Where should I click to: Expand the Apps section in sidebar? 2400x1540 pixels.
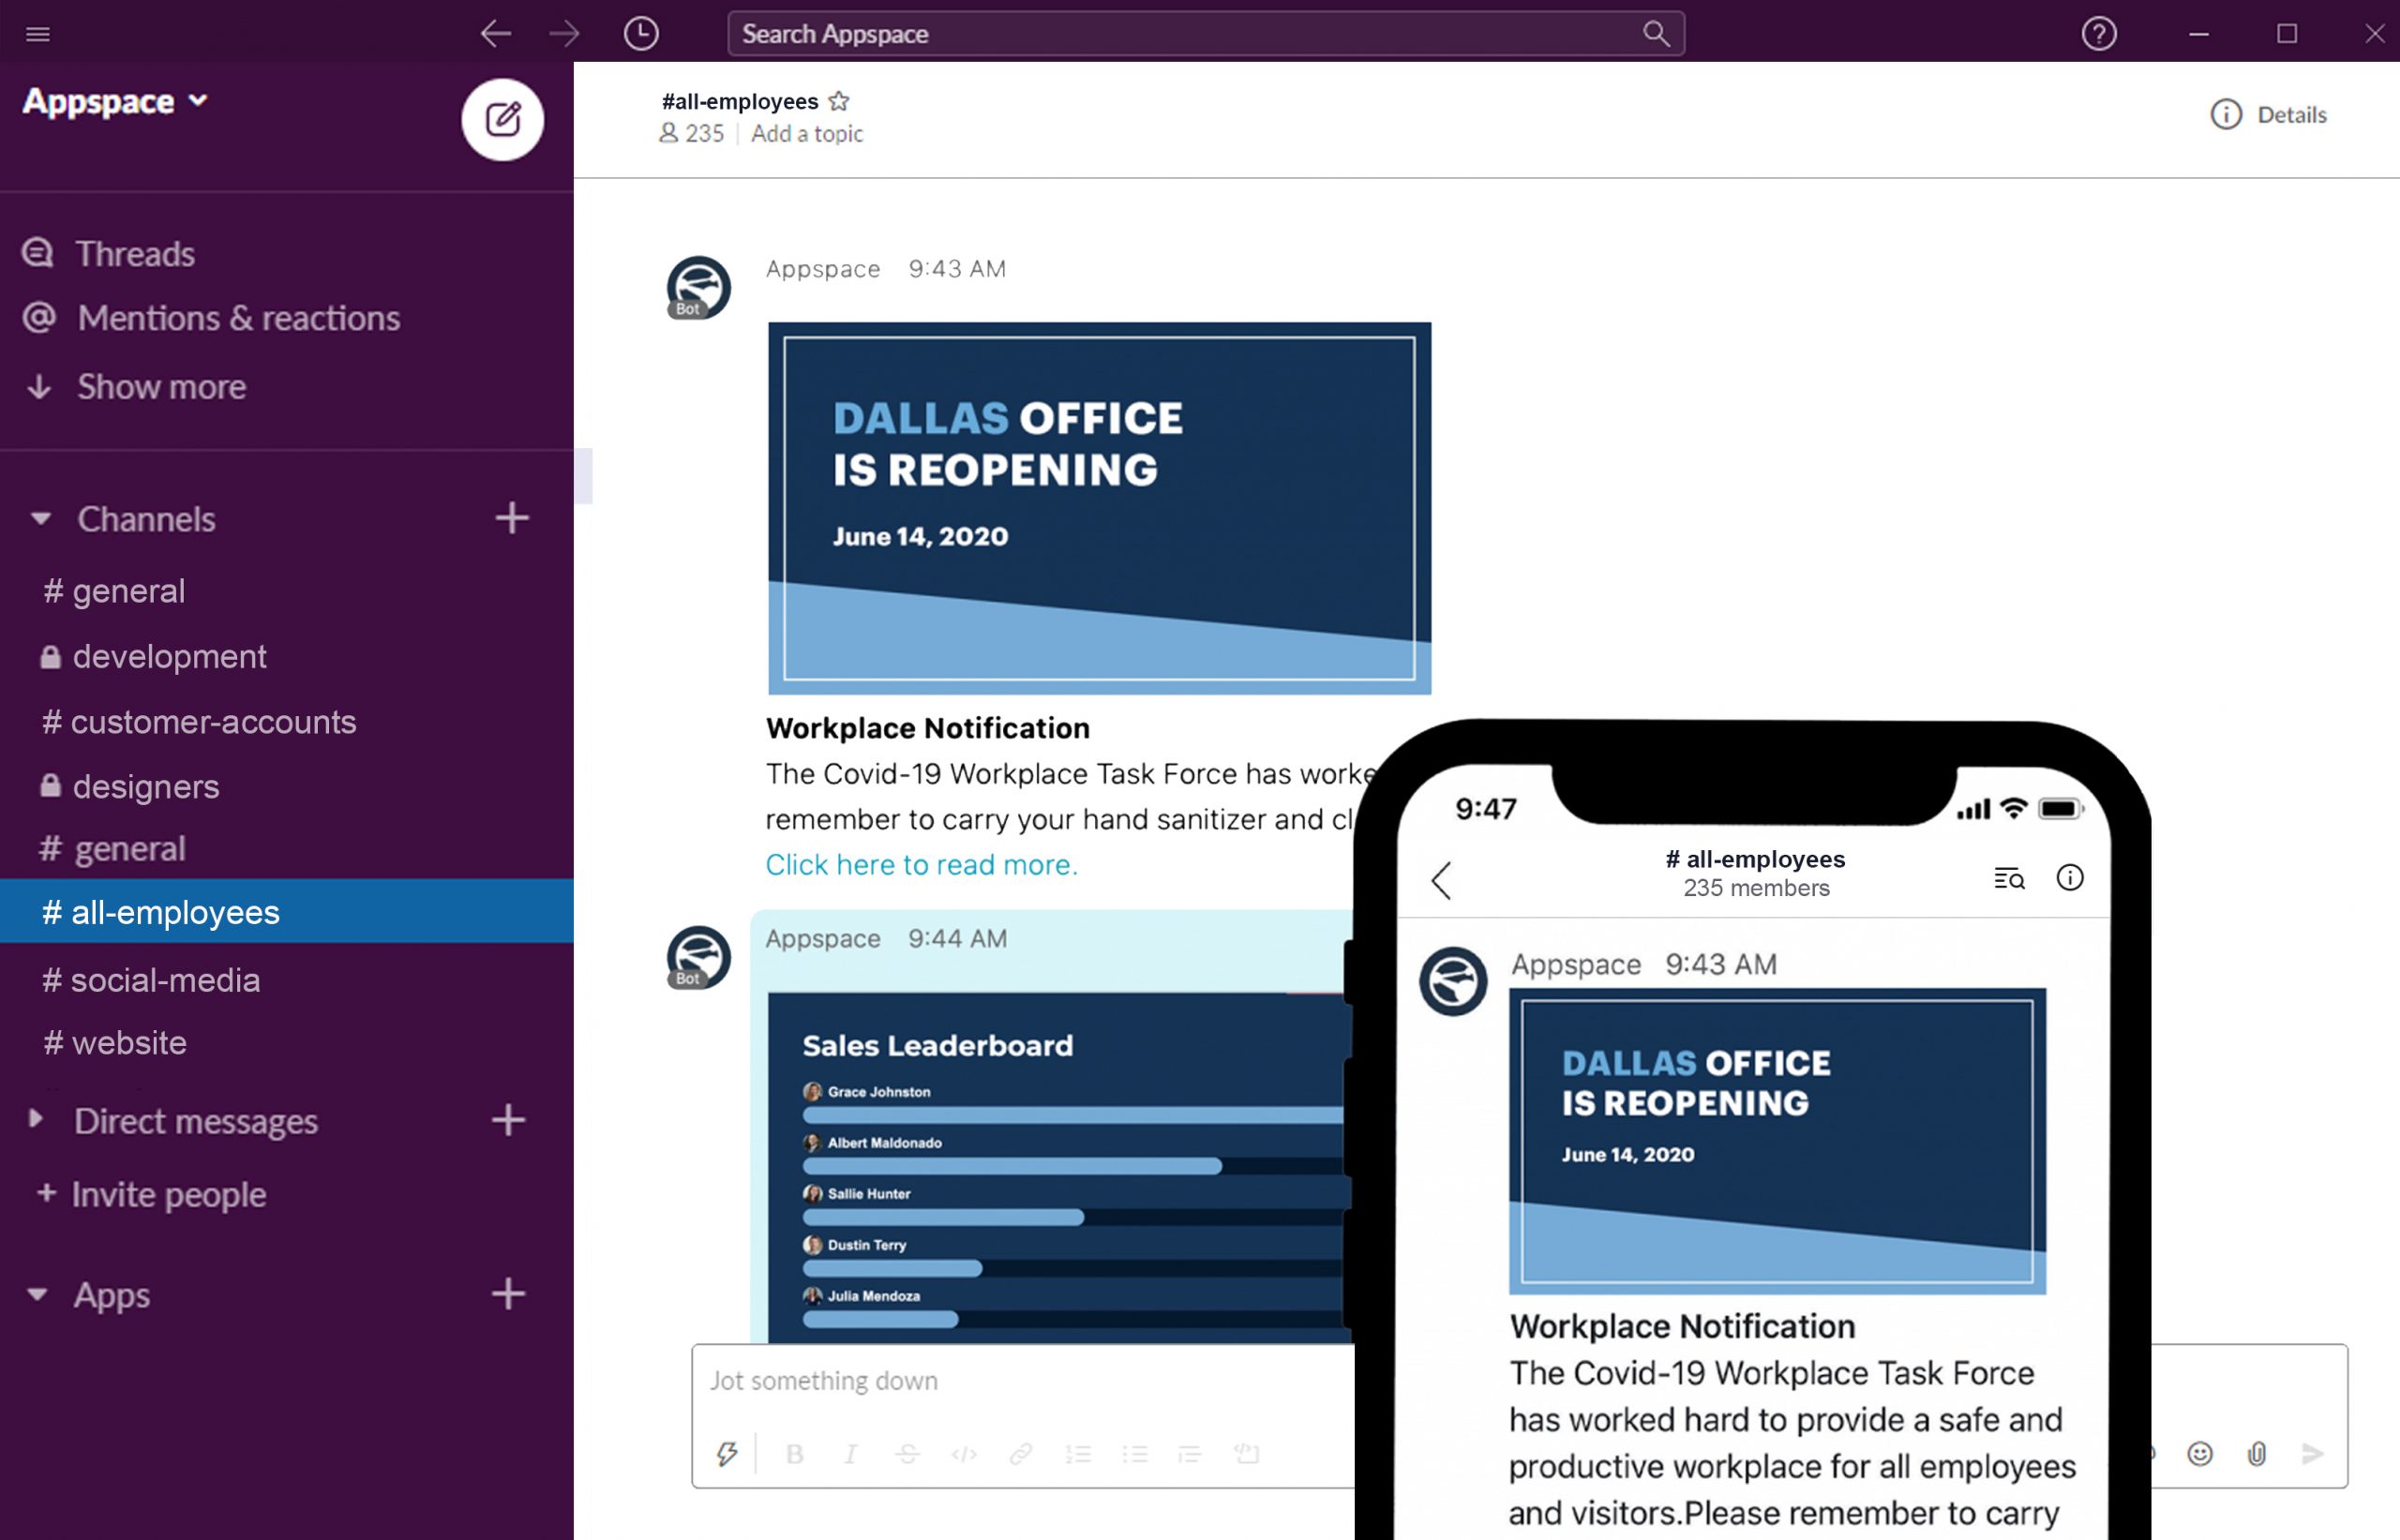pyautogui.click(x=38, y=1293)
